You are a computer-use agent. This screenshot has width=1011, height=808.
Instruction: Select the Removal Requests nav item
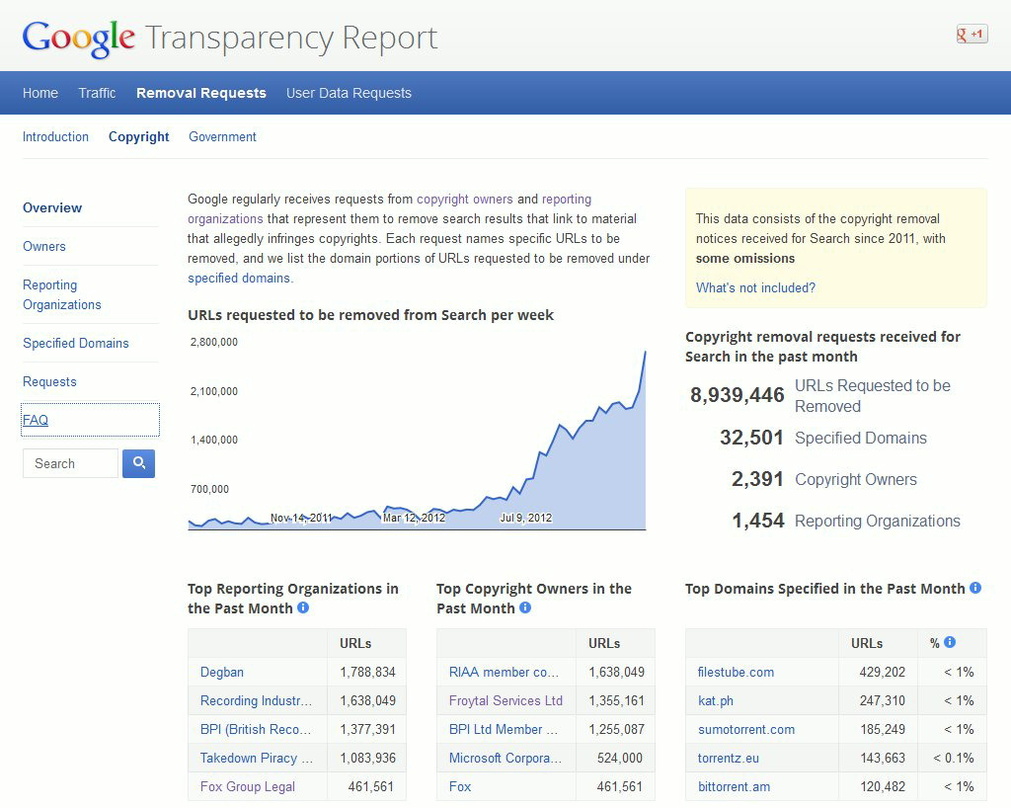(x=201, y=93)
